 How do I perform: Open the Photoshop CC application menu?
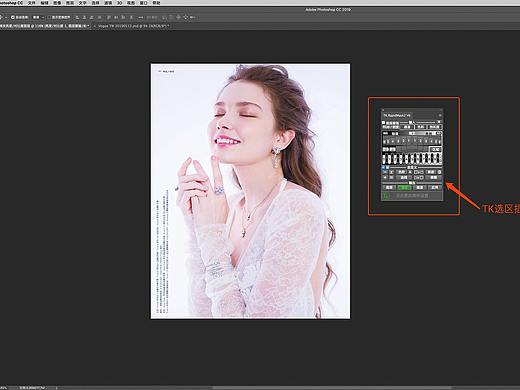click(x=11, y=3)
